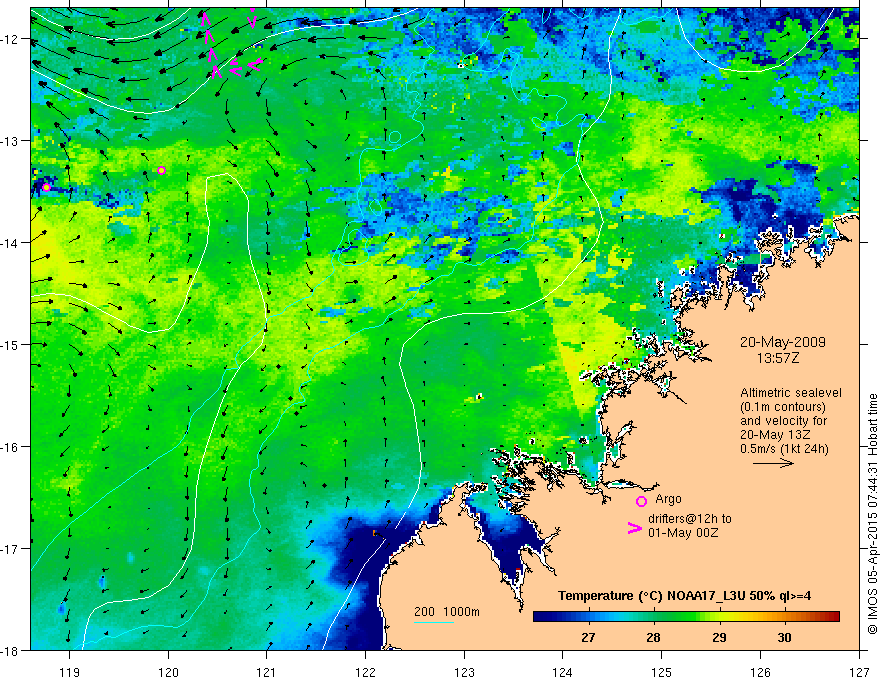Click longitude axis label 127

859,672
